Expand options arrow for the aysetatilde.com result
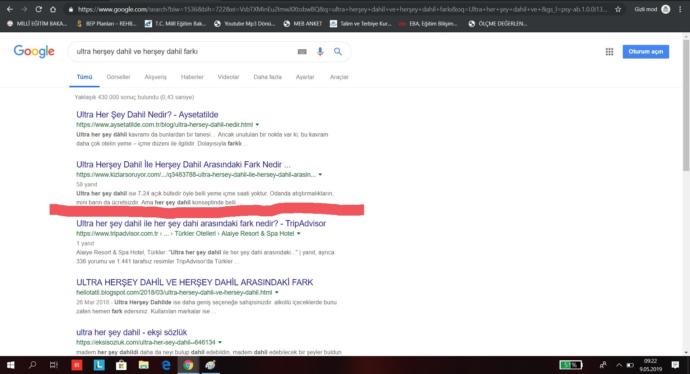The image size is (690, 374). [257, 125]
